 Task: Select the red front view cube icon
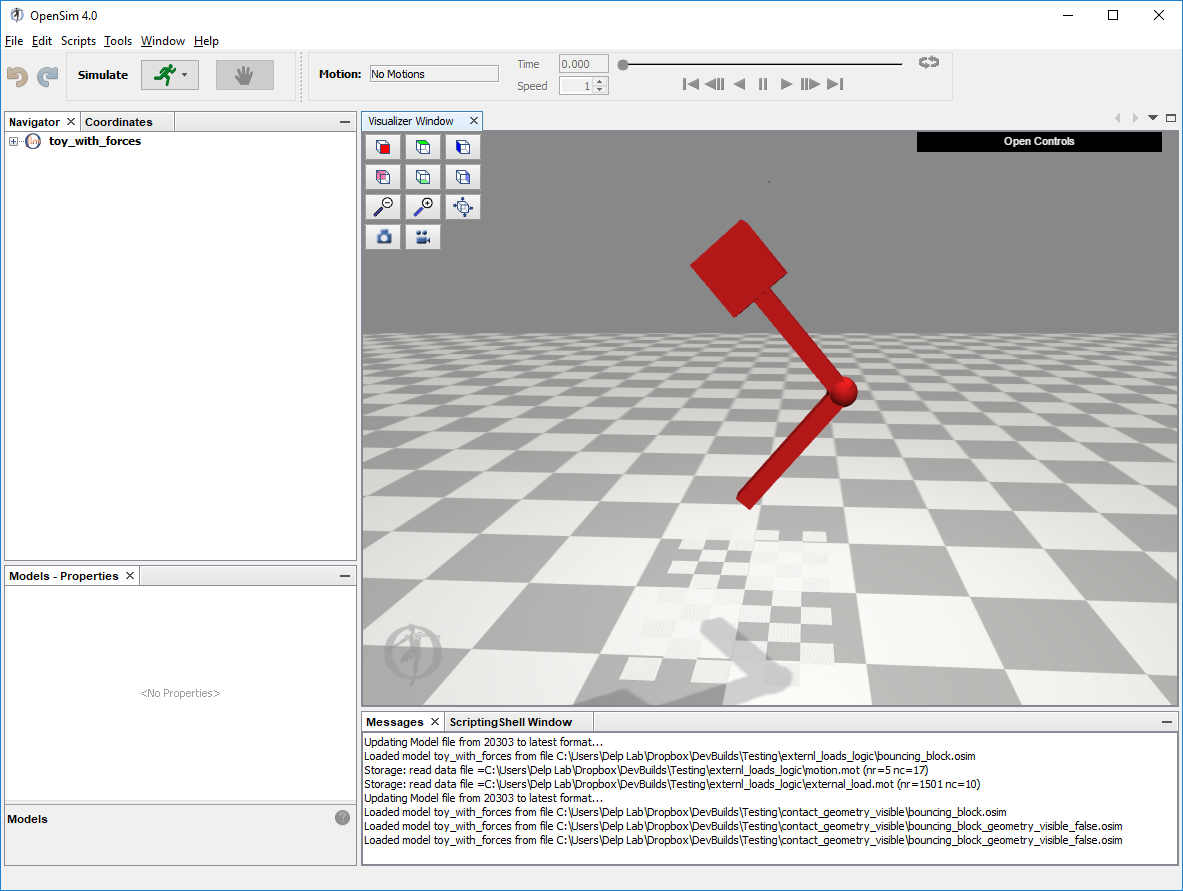383,147
